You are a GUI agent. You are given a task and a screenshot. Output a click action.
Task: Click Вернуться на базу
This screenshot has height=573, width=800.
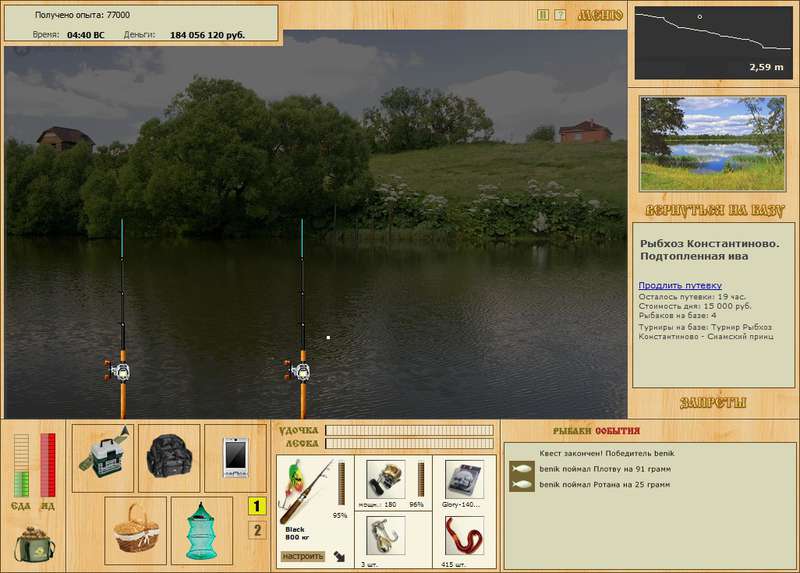click(714, 211)
